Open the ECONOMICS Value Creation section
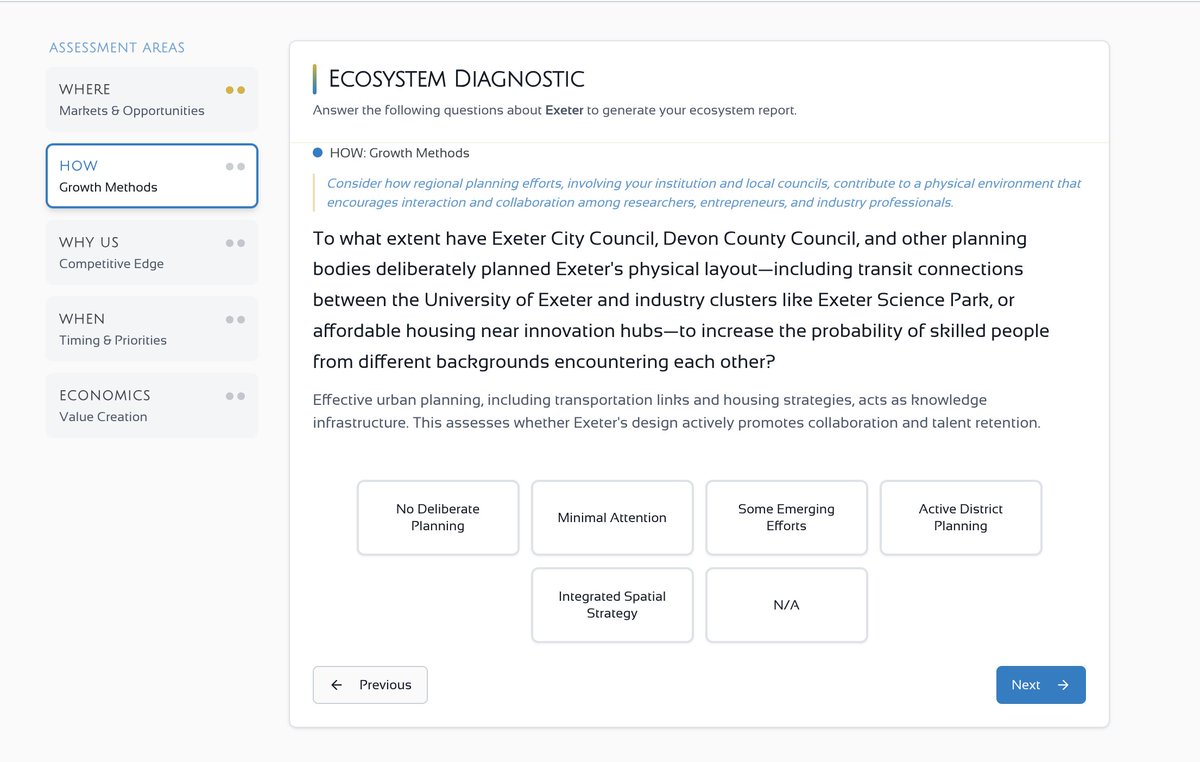 (x=151, y=405)
